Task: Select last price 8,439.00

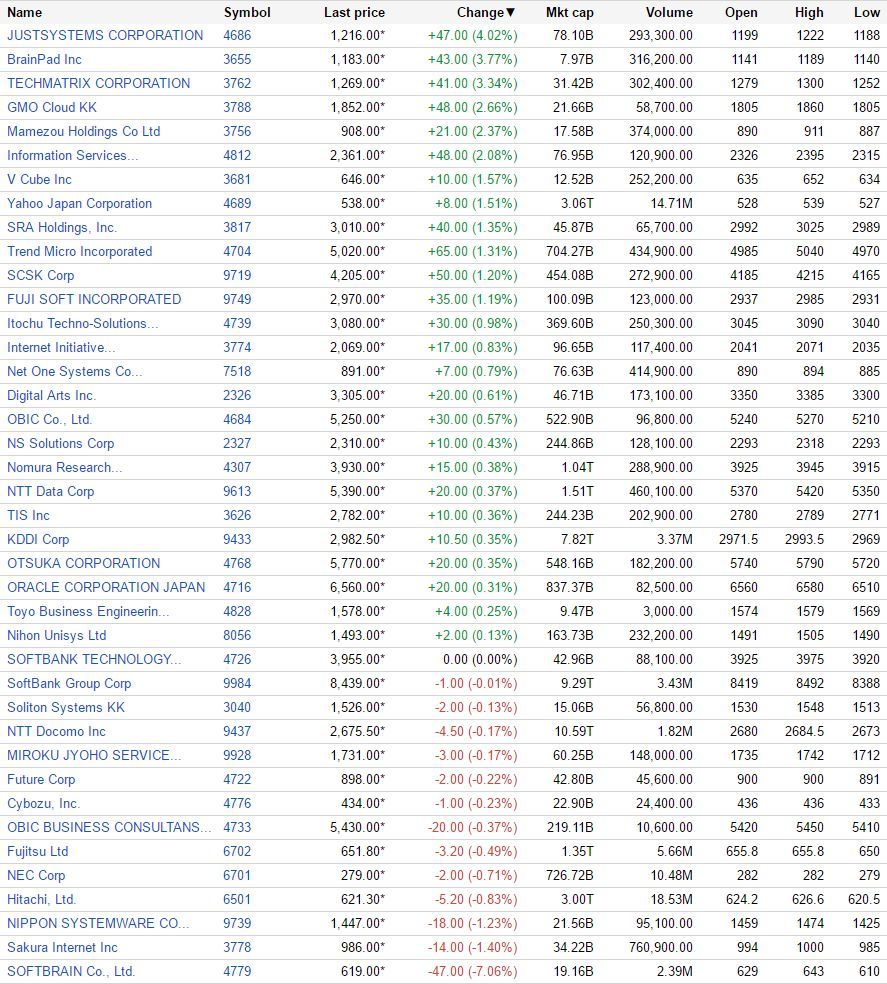Action: pyautogui.click(x=357, y=683)
